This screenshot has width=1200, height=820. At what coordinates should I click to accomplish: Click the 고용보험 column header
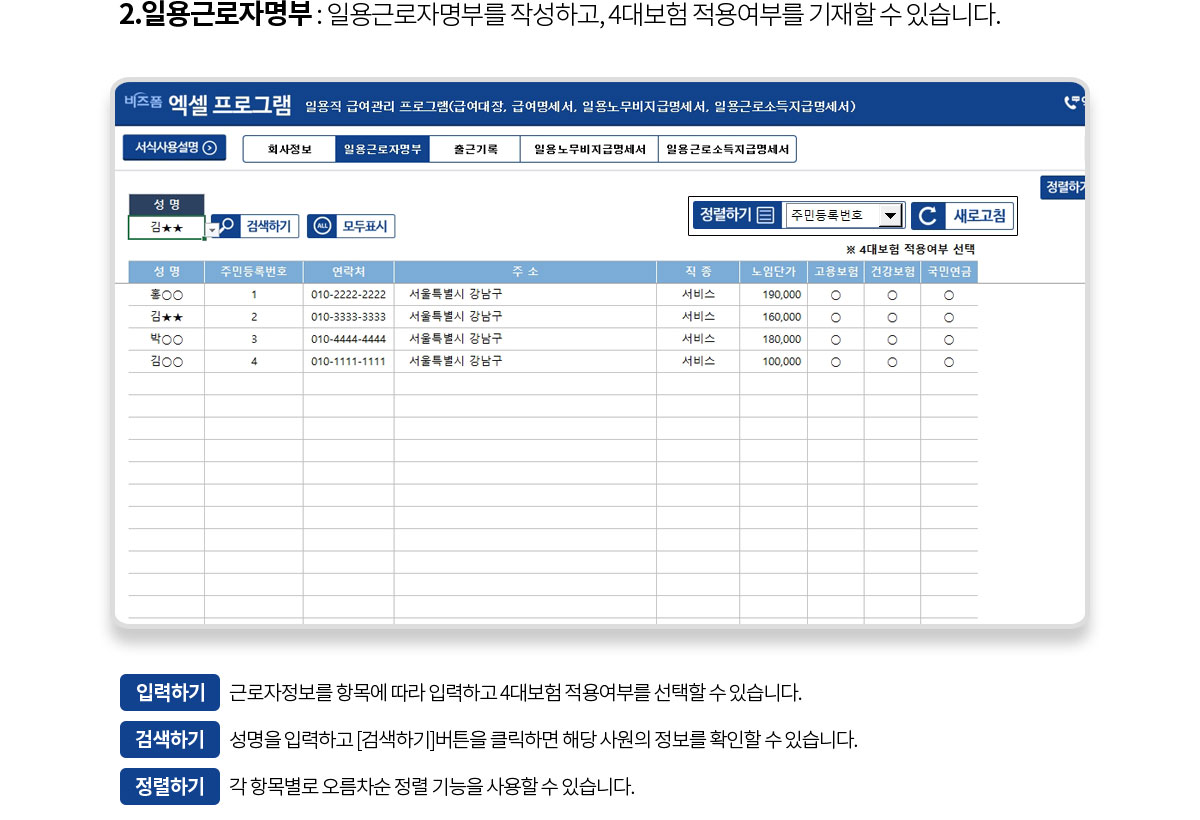(x=836, y=272)
